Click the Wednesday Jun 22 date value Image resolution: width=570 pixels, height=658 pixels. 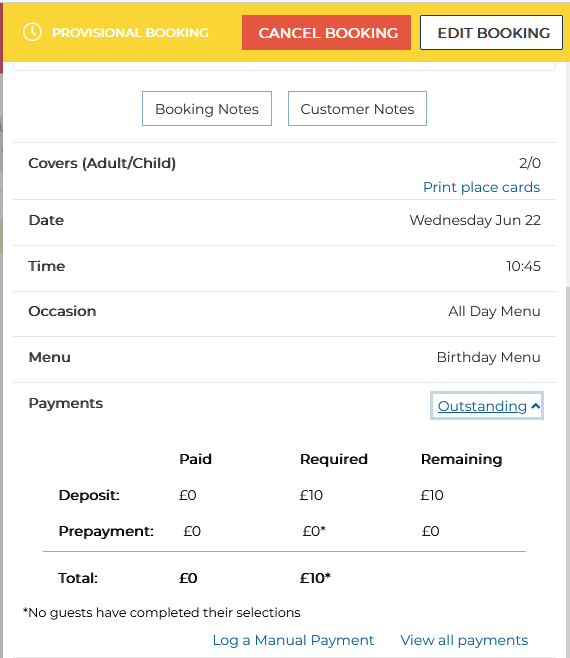coord(475,220)
